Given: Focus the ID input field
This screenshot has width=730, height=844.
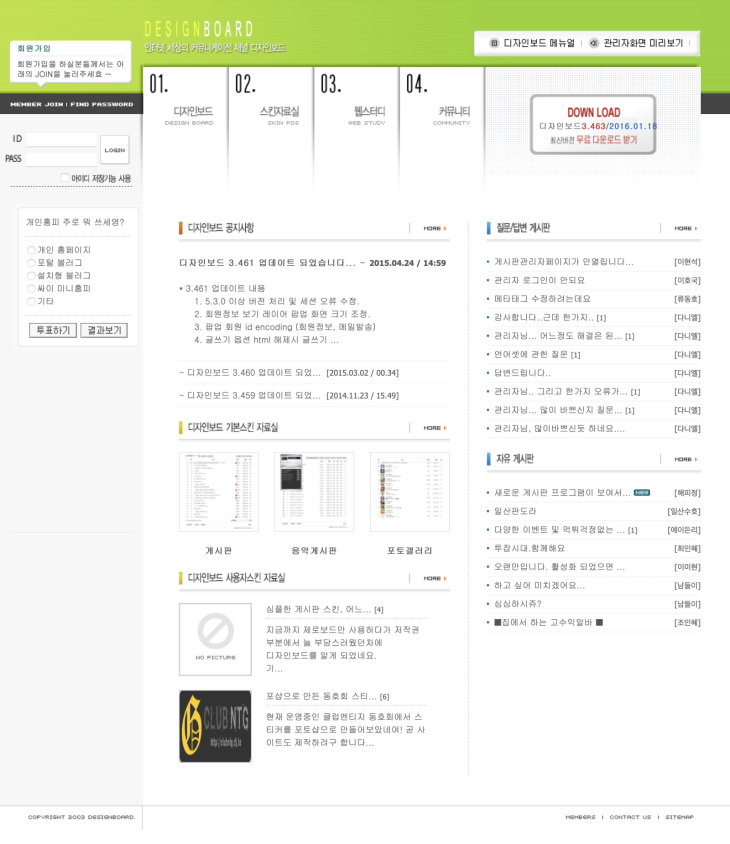Looking at the screenshot, I should 61,139.
